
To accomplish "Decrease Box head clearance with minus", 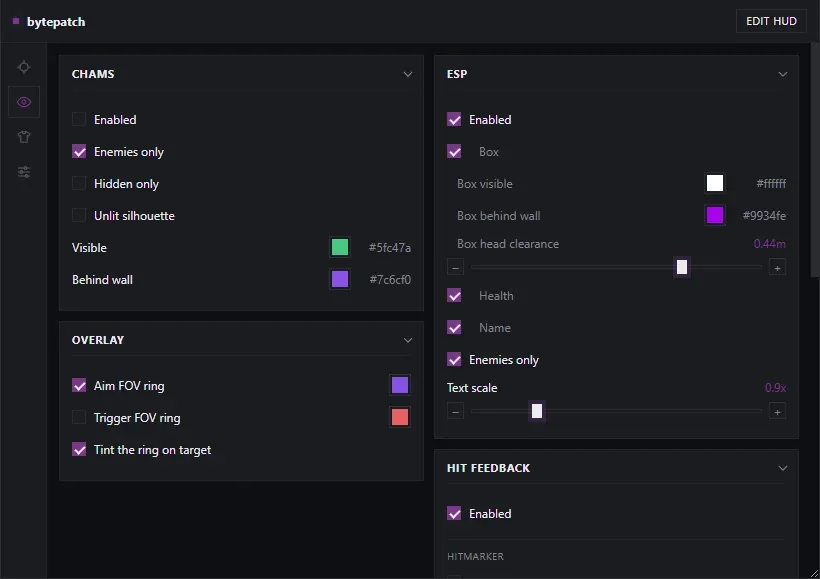I will [455, 268].
